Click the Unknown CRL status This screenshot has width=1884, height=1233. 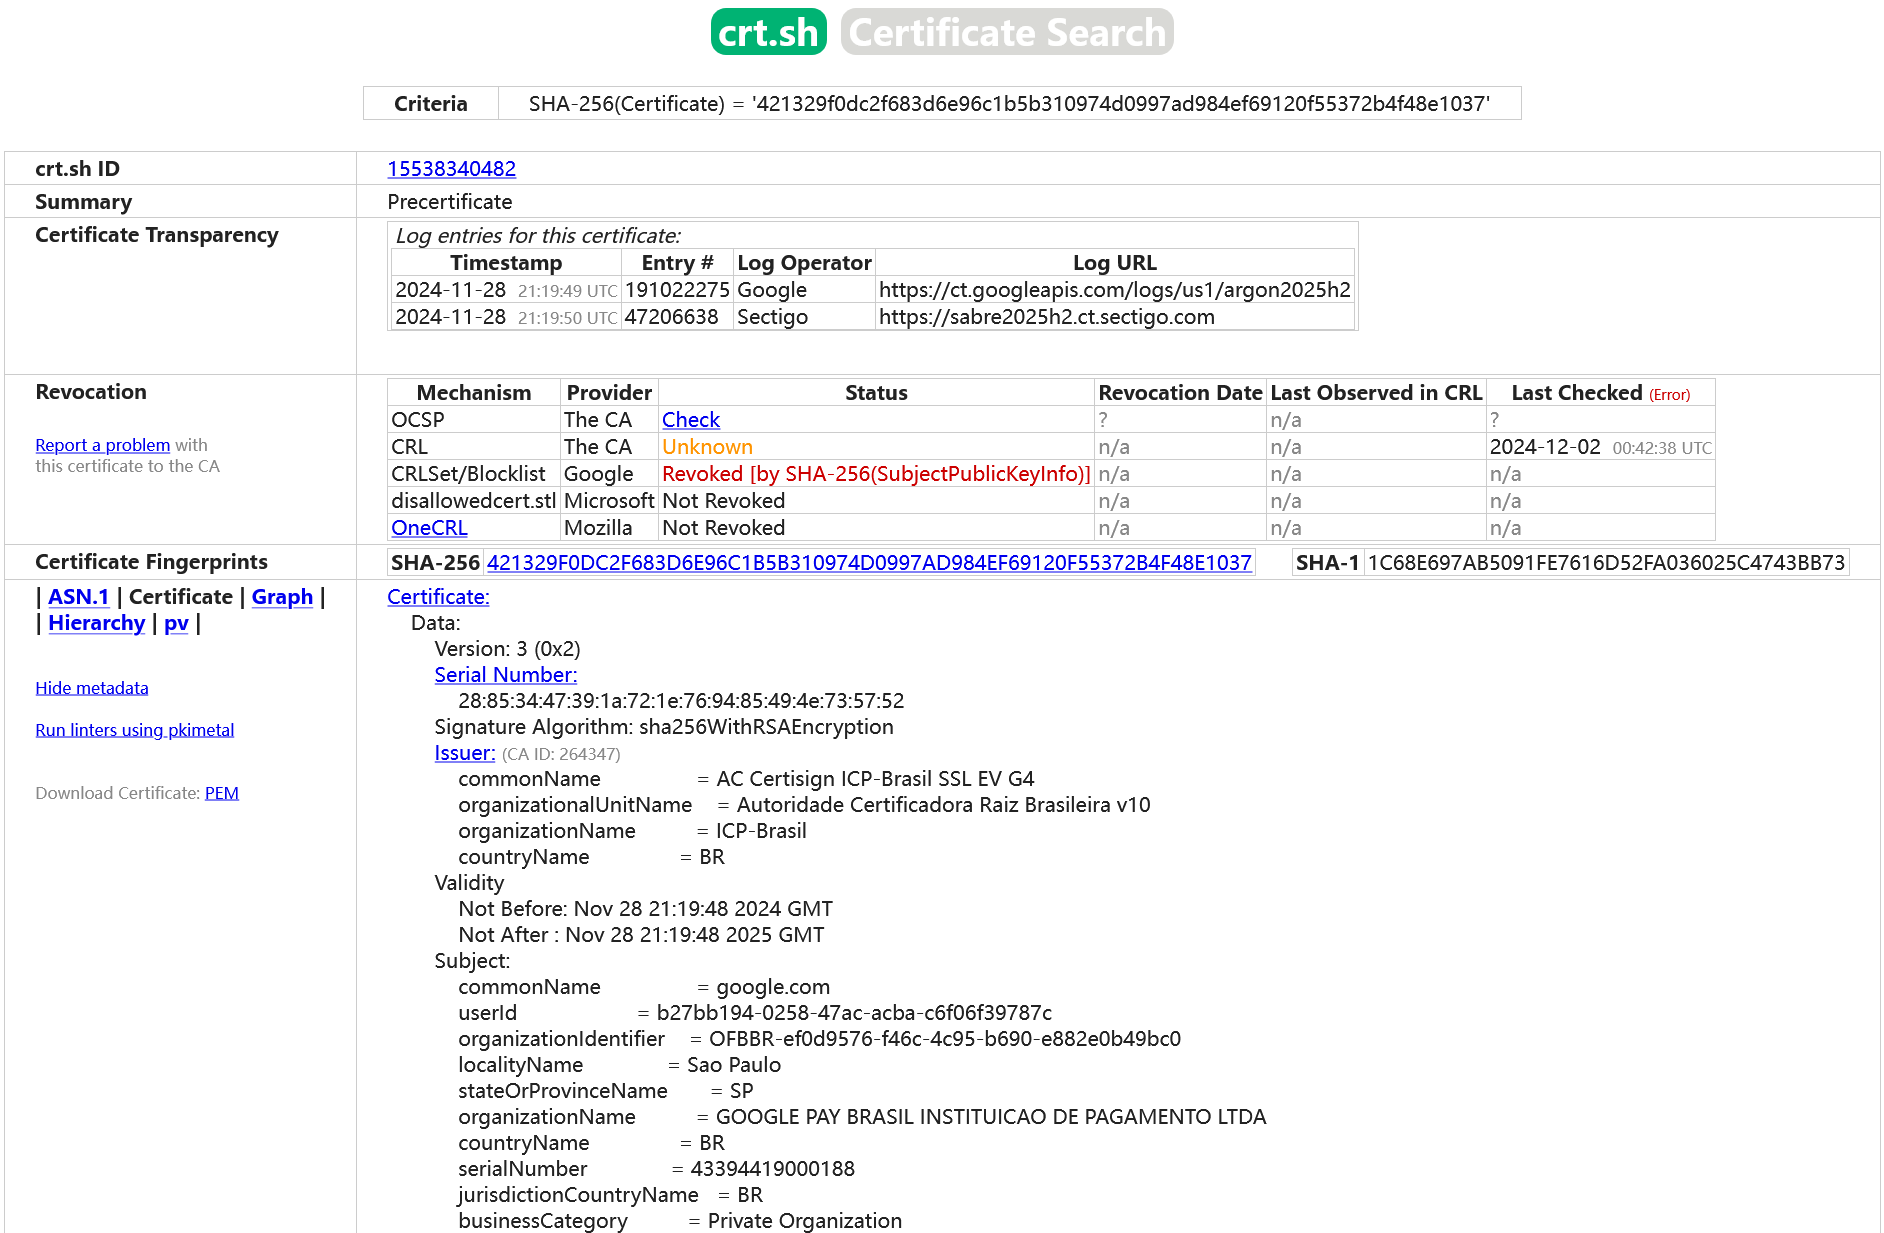tap(707, 447)
